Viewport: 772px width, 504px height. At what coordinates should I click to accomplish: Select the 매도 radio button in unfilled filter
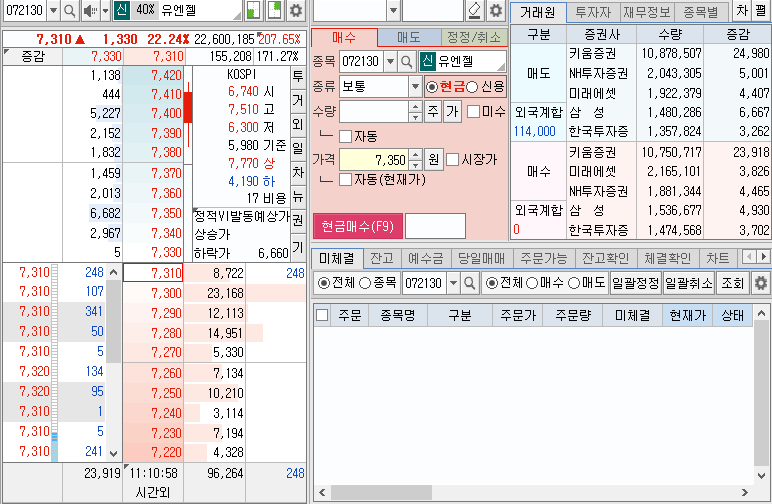coord(574,283)
